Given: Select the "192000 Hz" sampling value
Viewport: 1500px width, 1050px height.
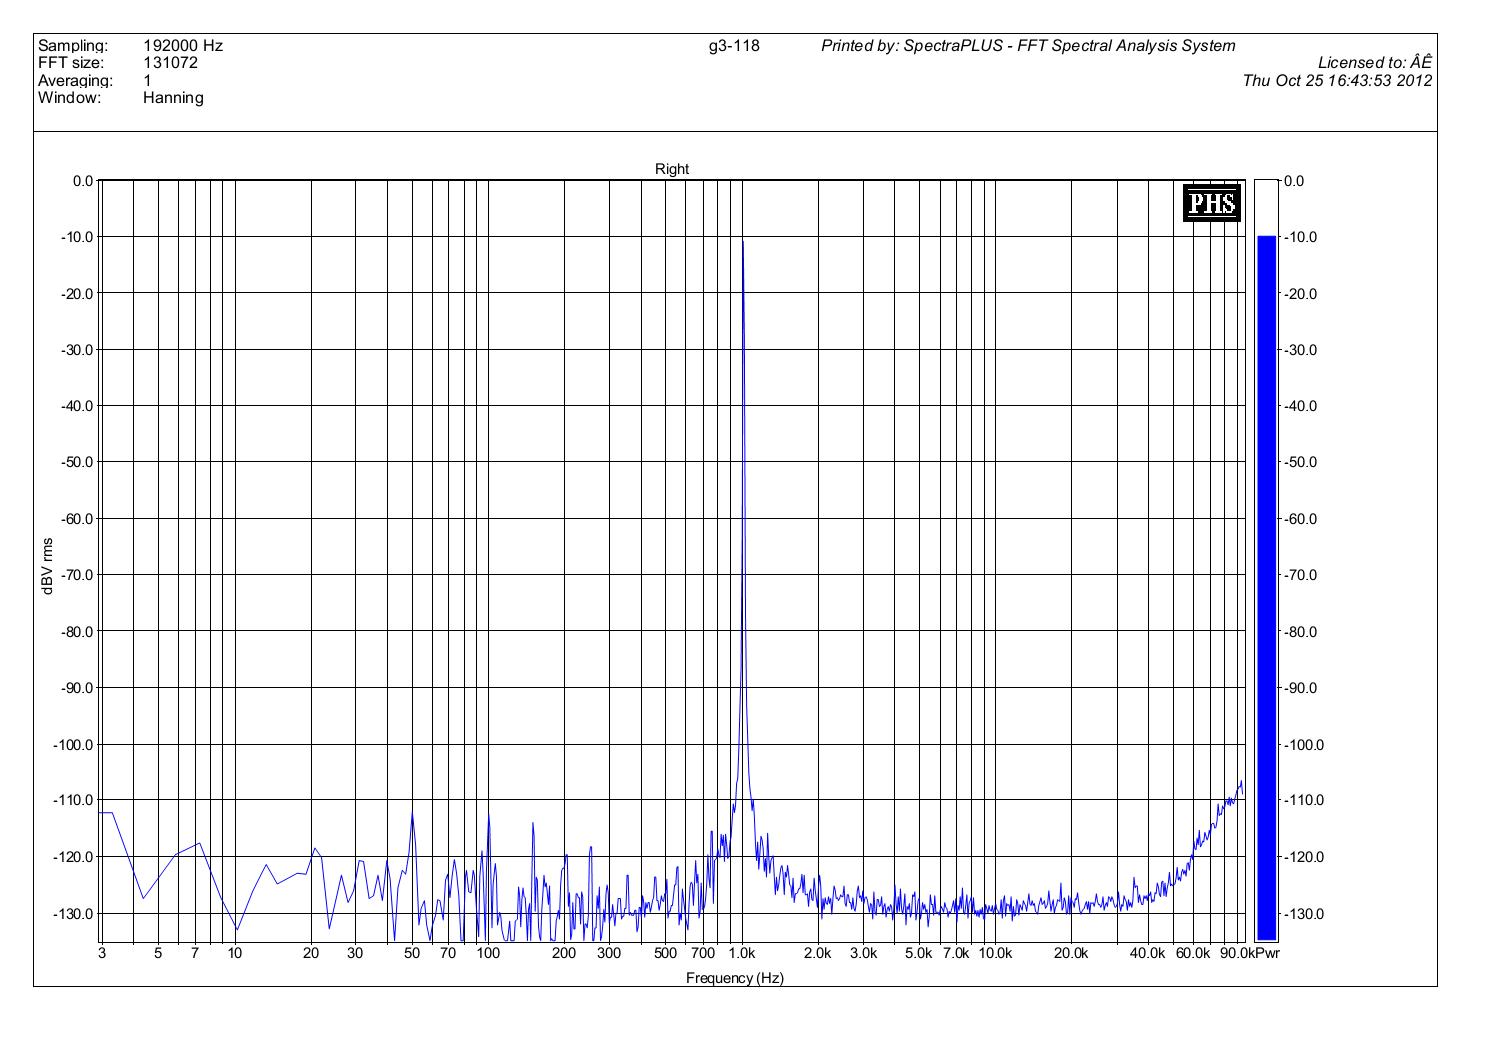Looking at the screenshot, I should (183, 46).
